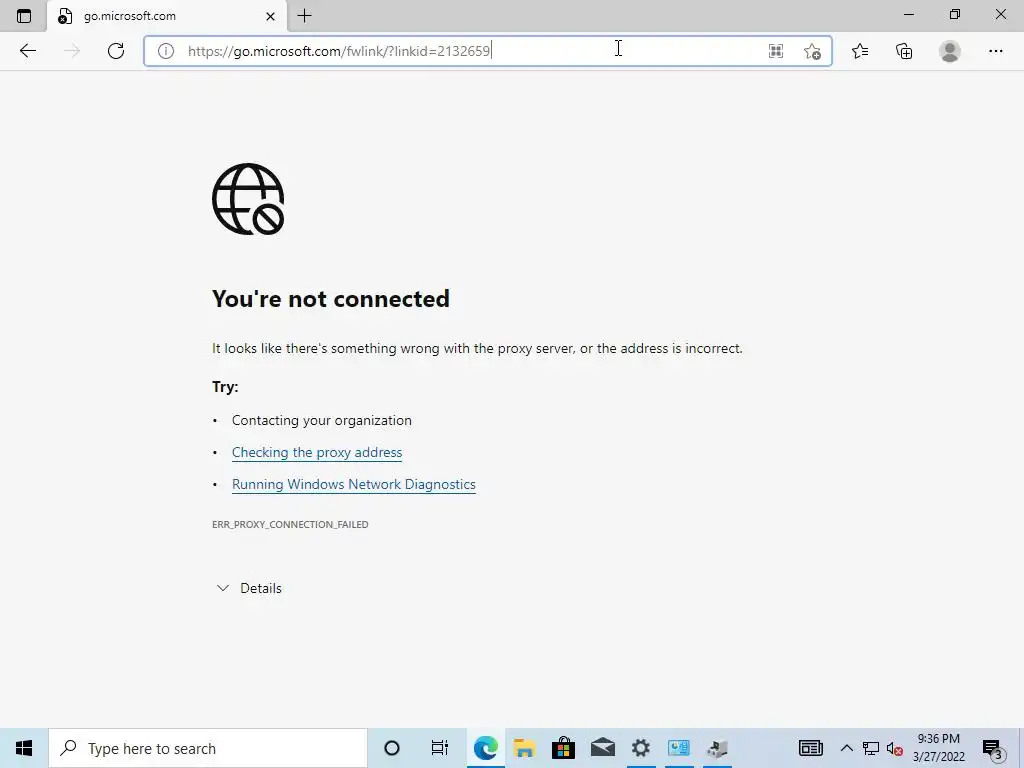Image resolution: width=1024 pixels, height=768 pixels.
Task: Click the You're not connected heading
Action: [330, 298]
